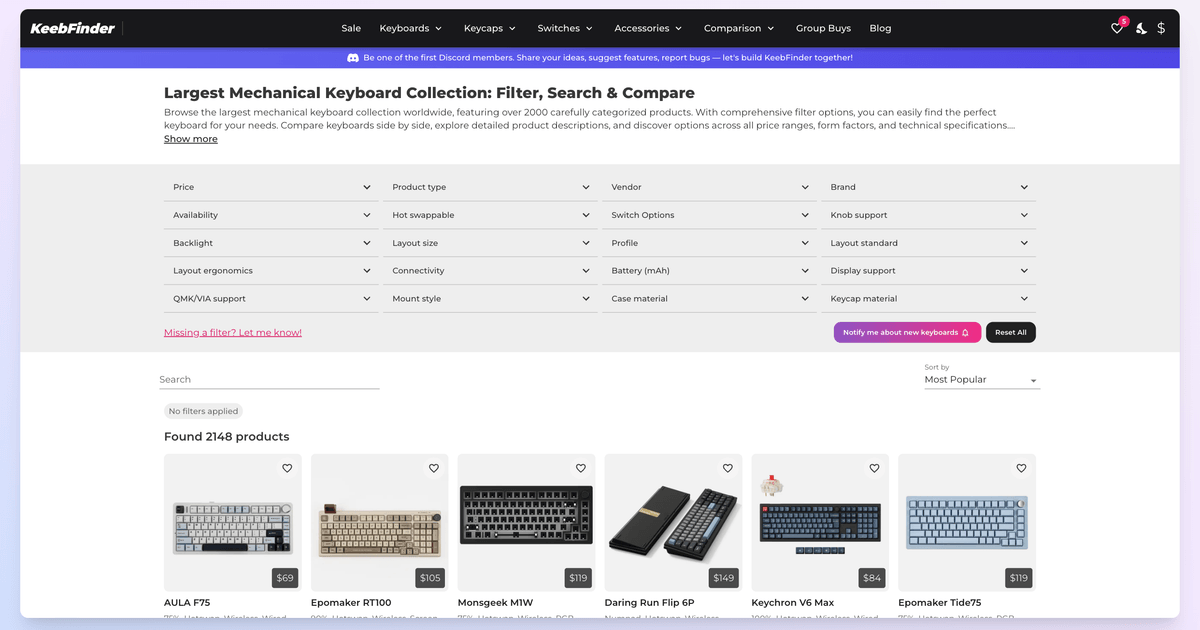Go to the Group Buys page
Viewport: 1200px width, 630px height.
823,28
